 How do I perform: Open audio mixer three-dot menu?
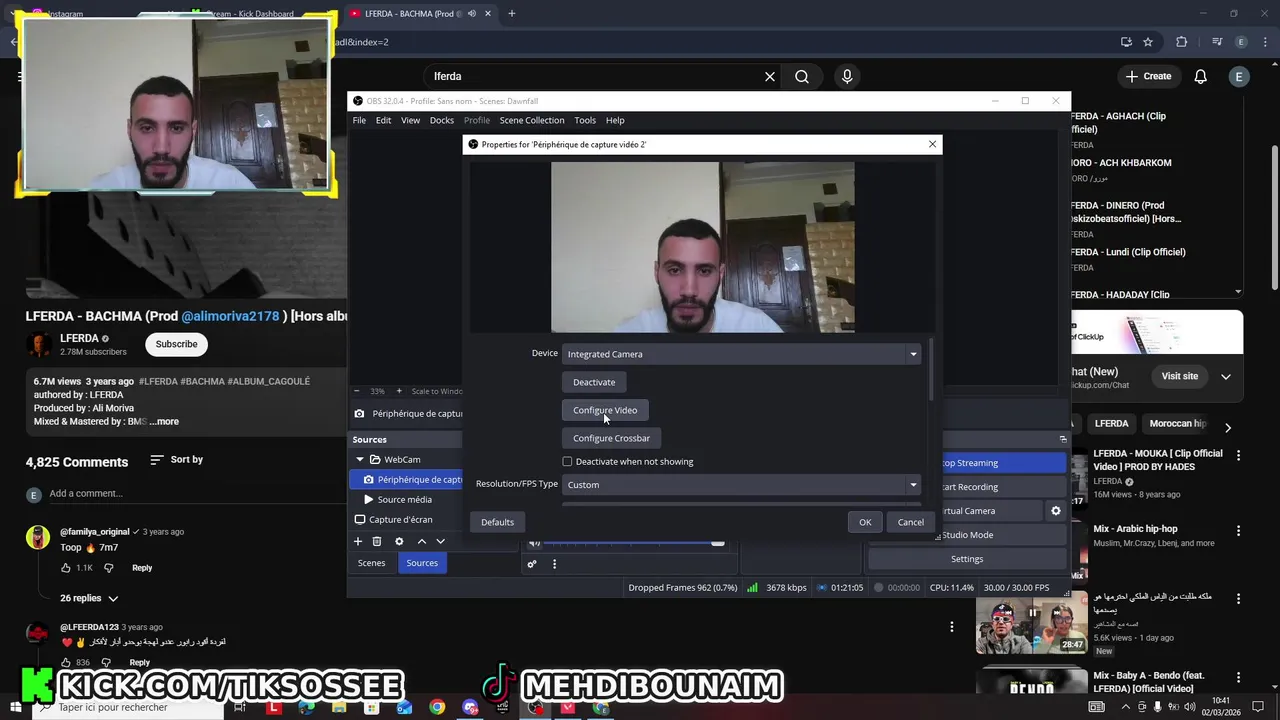coord(554,564)
